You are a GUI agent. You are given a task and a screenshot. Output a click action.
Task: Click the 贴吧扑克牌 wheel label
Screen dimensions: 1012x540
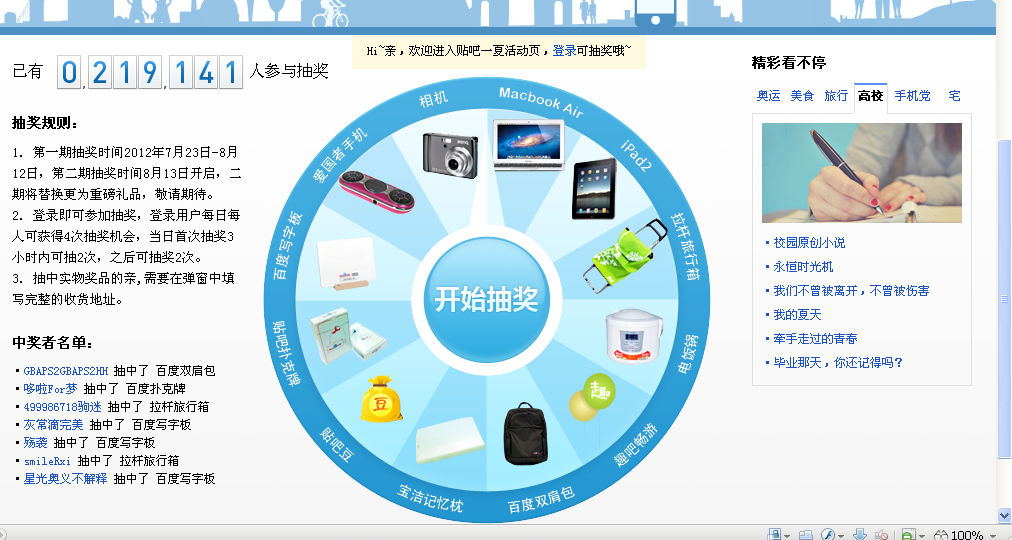tap(285, 354)
